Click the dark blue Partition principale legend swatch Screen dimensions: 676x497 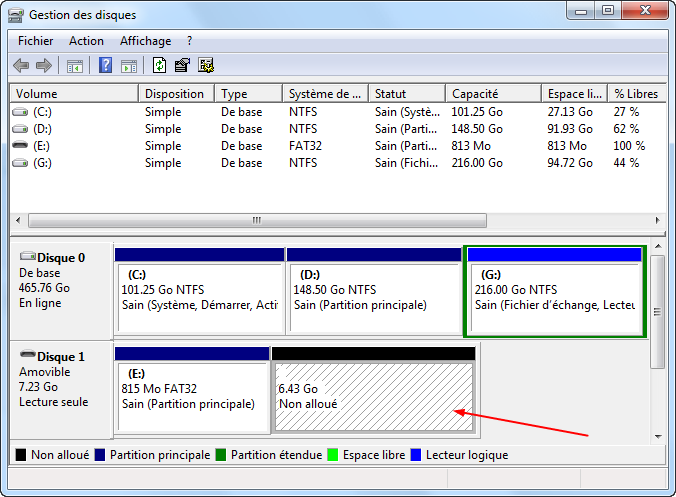click(100, 455)
